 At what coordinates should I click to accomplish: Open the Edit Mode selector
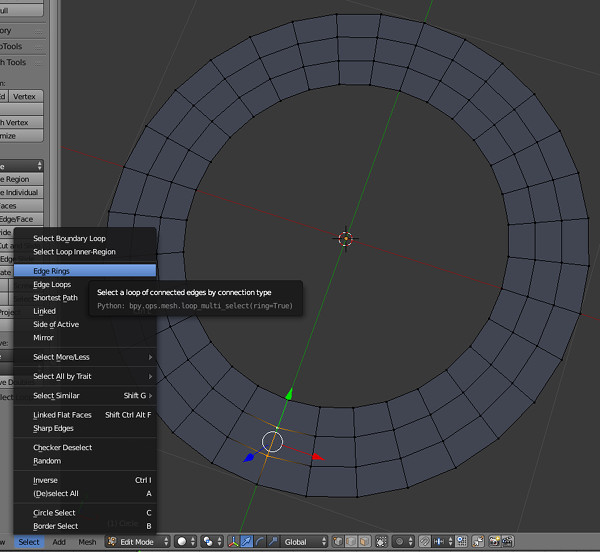pyautogui.click(x=138, y=541)
